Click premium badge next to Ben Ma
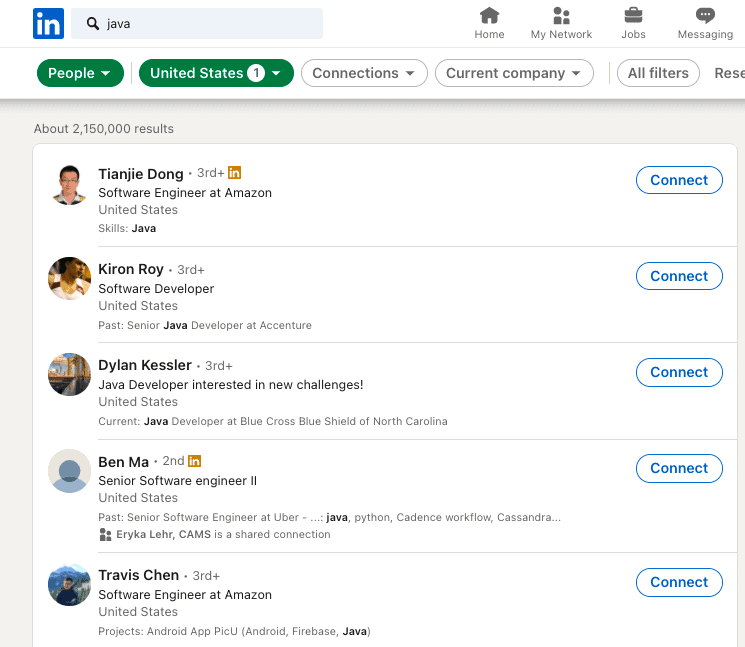This screenshot has width=745, height=647. pos(195,461)
